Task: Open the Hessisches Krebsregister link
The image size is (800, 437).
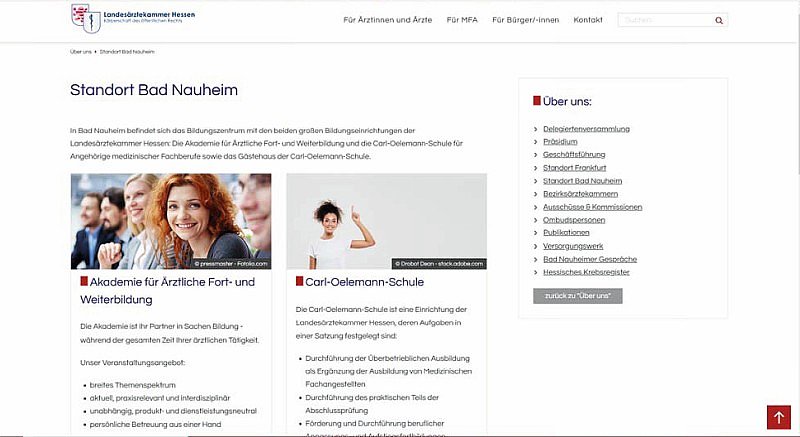Action: coord(586,272)
